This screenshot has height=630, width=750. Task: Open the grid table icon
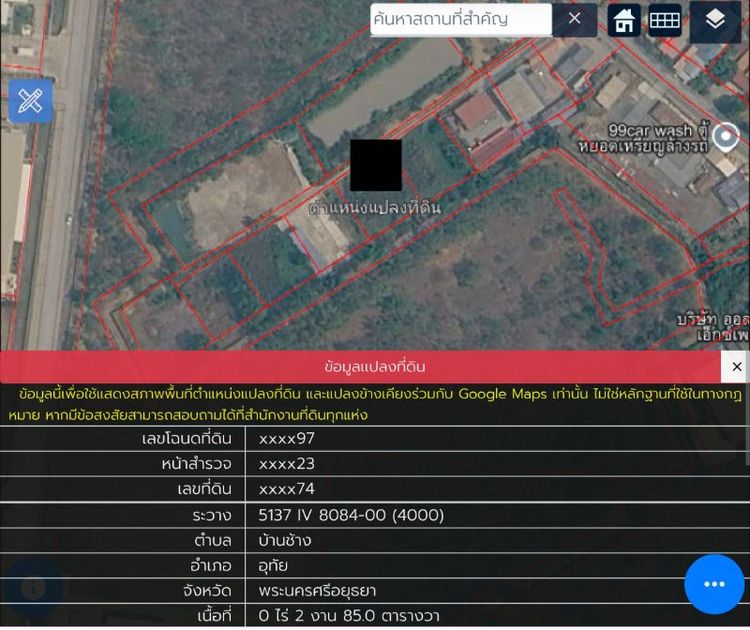[665, 20]
